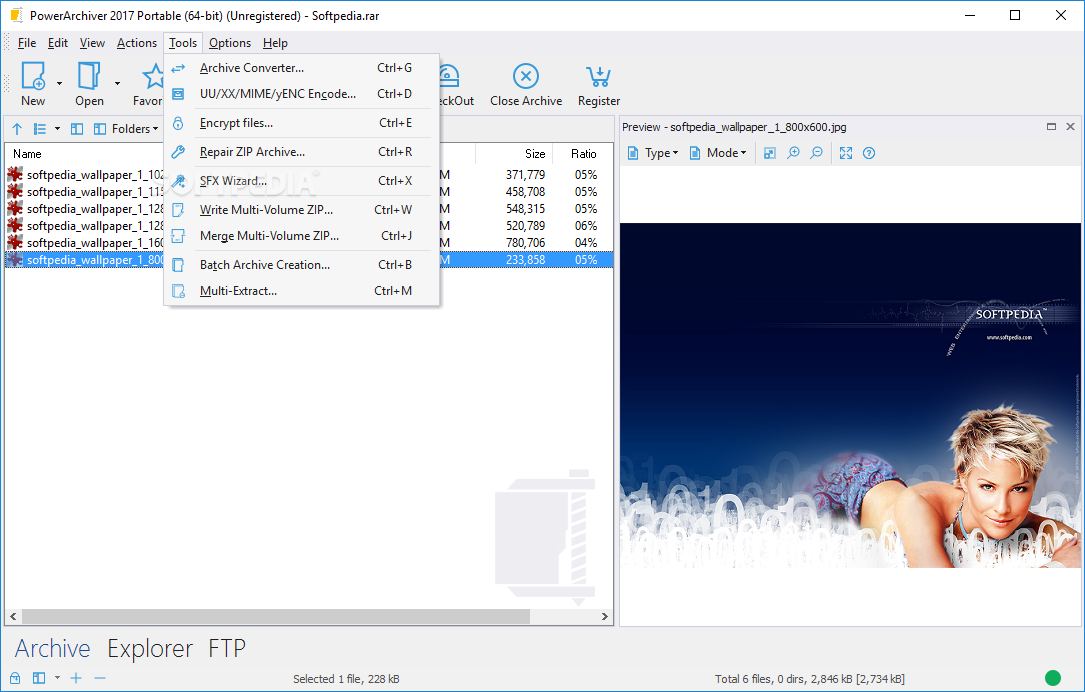The height and width of the screenshot is (692, 1085).
Task: Click the minus icon in status bar
Action: coord(100,678)
